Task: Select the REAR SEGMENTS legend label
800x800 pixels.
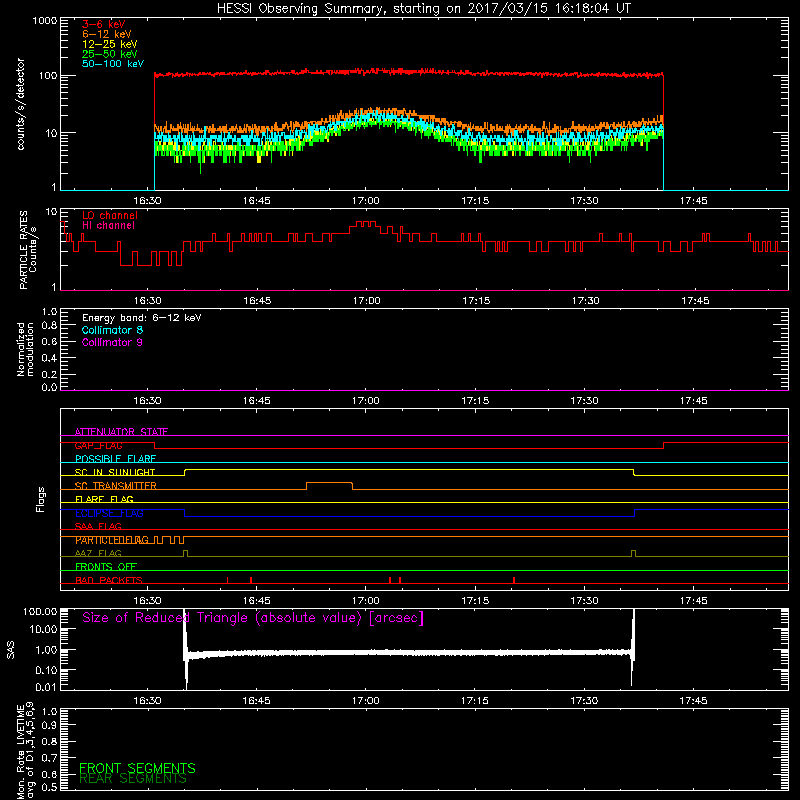Action: pyautogui.click(x=133, y=779)
